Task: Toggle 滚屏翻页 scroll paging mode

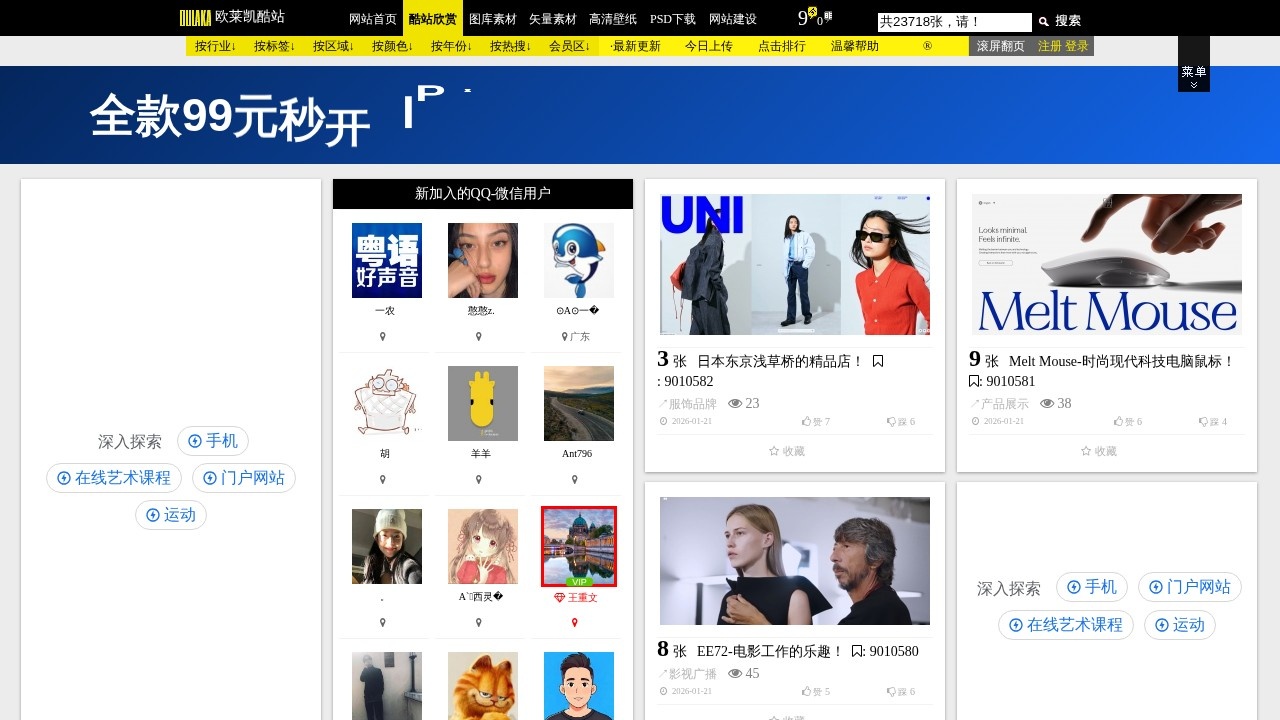Action: [1000, 46]
